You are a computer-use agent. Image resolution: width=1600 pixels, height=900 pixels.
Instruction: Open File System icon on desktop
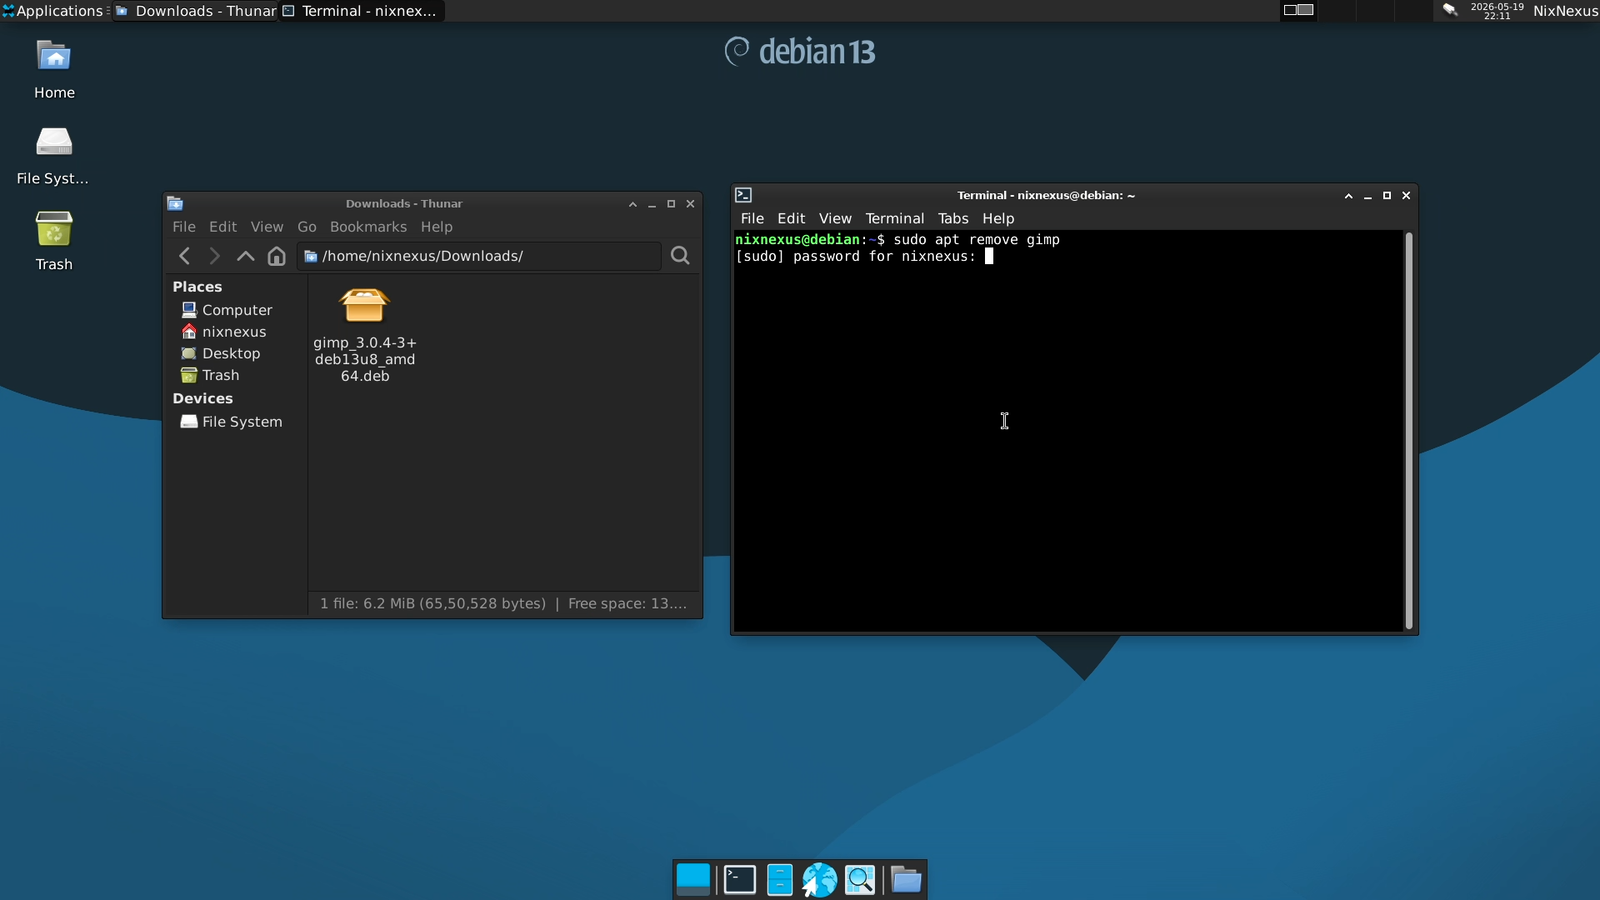point(53,155)
